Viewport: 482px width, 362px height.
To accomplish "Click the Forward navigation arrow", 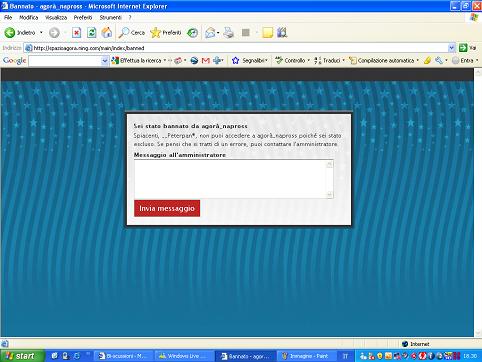I will click(x=54, y=33).
